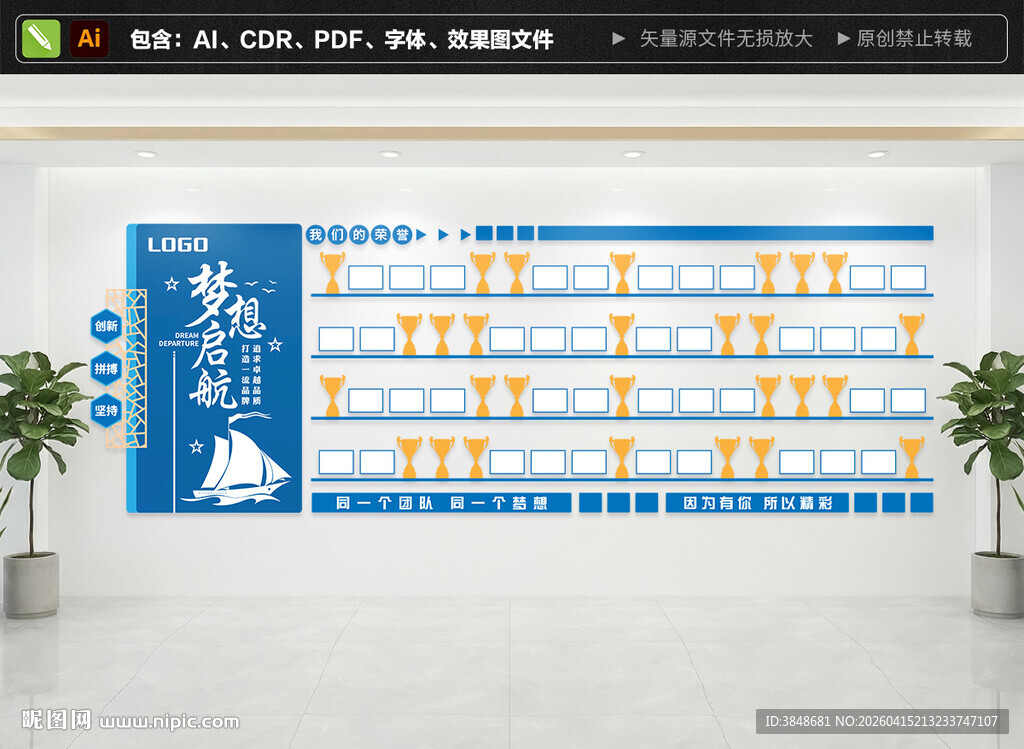This screenshot has height=749, width=1024.
Task: Click the Adobe Illustrator Ai file icon
Action: 89,40
